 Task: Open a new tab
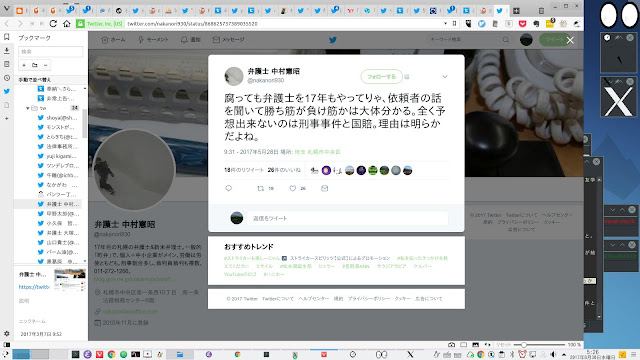point(516,11)
